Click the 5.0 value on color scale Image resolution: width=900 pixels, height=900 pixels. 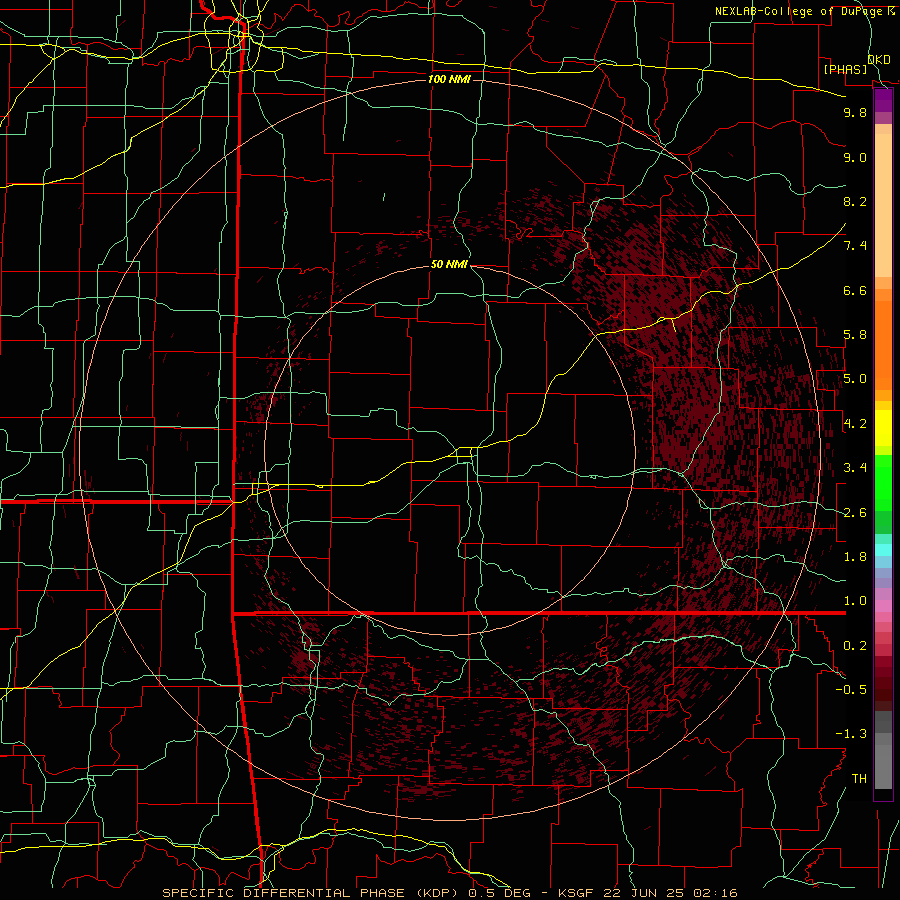(855, 379)
